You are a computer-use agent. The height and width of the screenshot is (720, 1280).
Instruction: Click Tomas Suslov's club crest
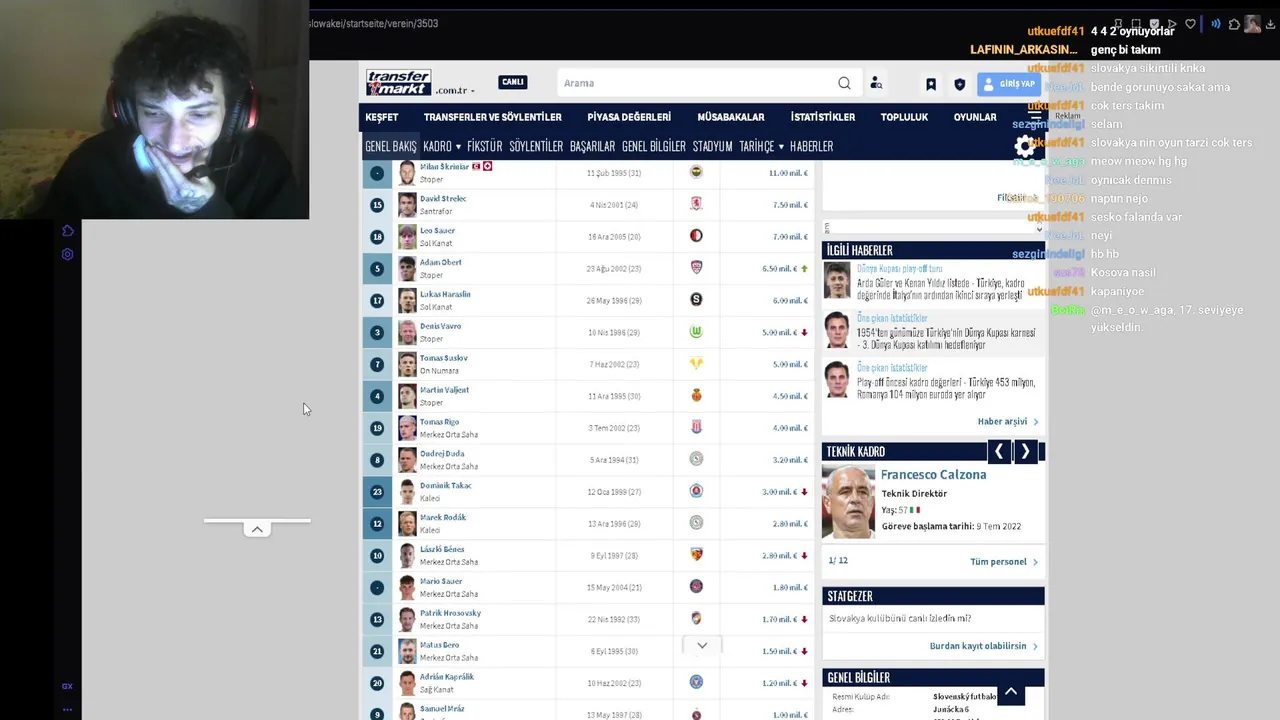696,364
